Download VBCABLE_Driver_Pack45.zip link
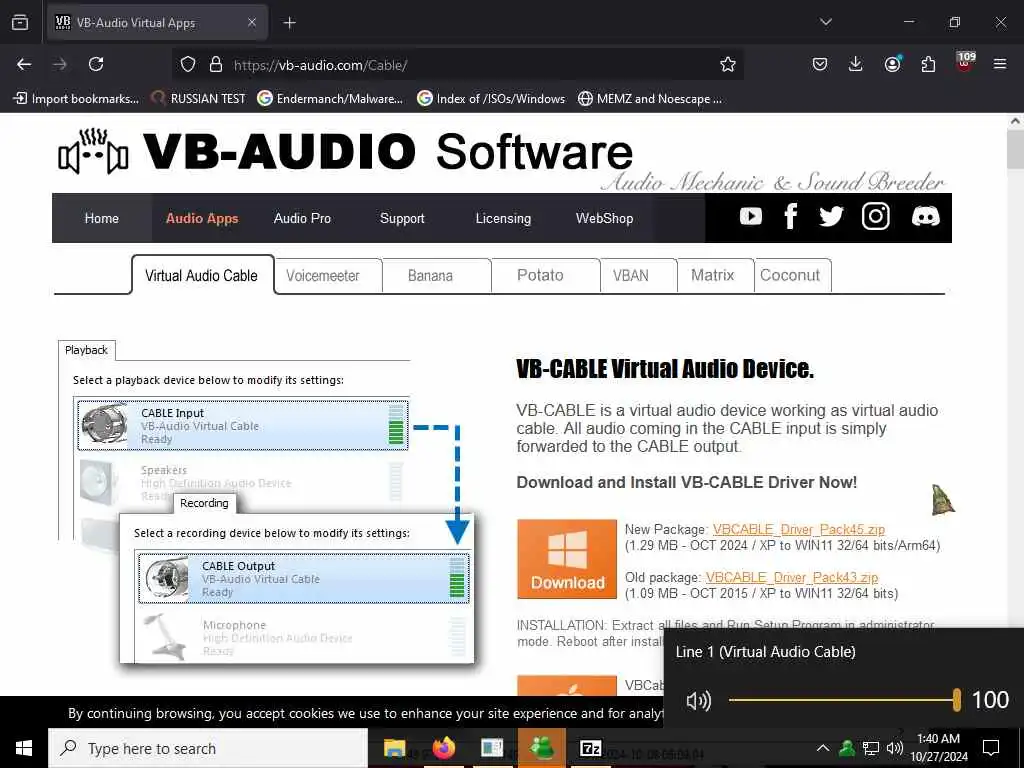Screen dimensions: 1024x768 [799, 529]
